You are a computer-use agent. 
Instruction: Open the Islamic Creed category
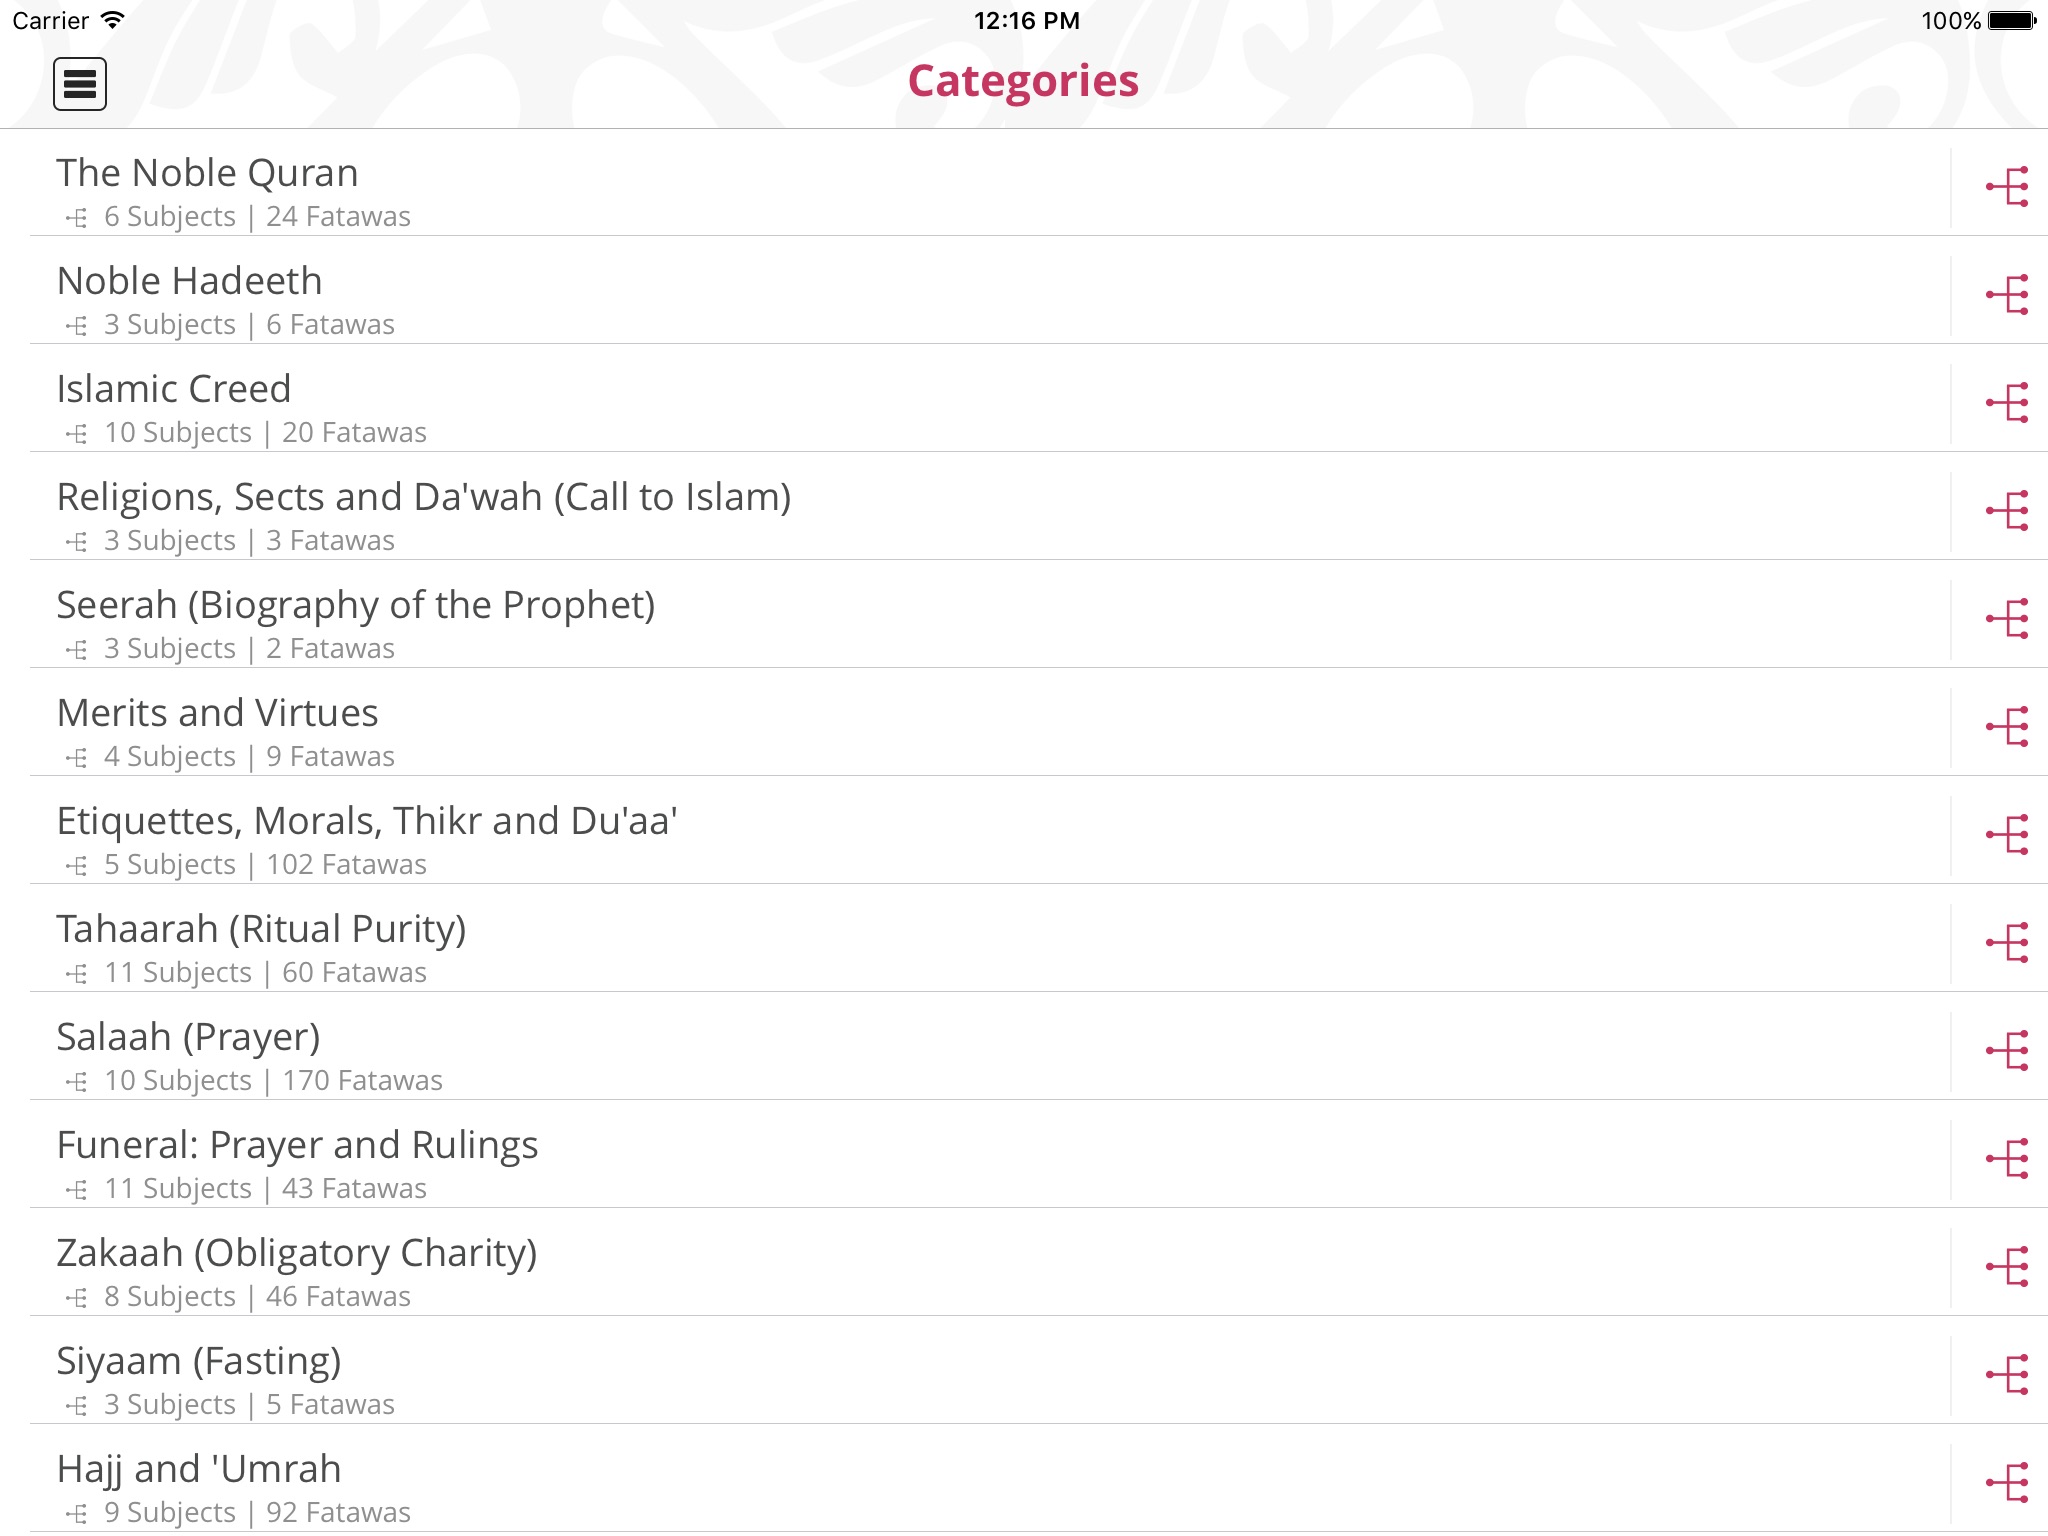coord(174,390)
